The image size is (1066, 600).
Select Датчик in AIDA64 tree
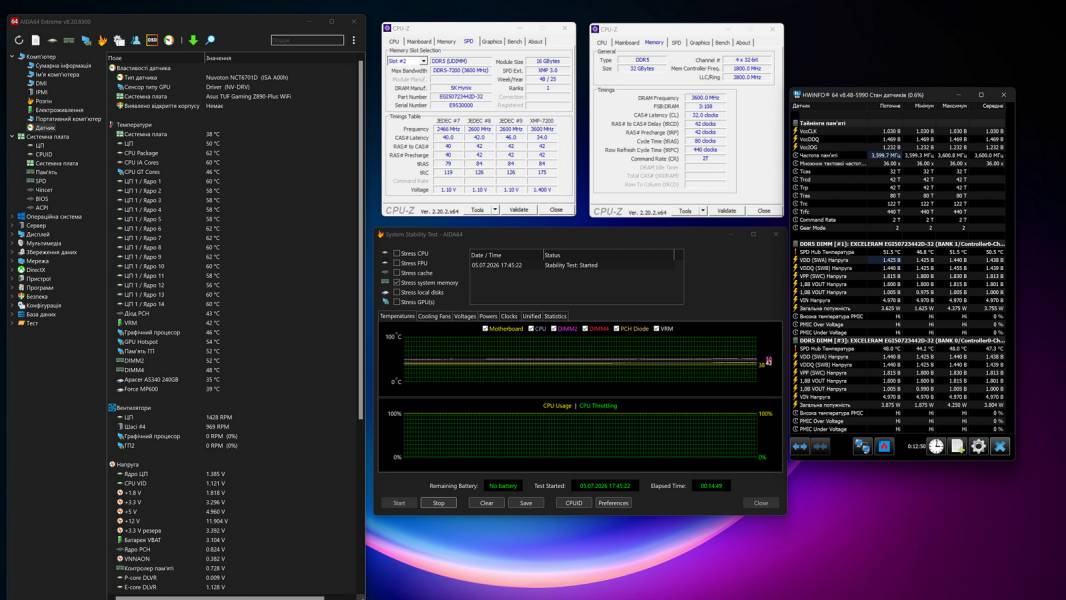(x=46, y=128)
